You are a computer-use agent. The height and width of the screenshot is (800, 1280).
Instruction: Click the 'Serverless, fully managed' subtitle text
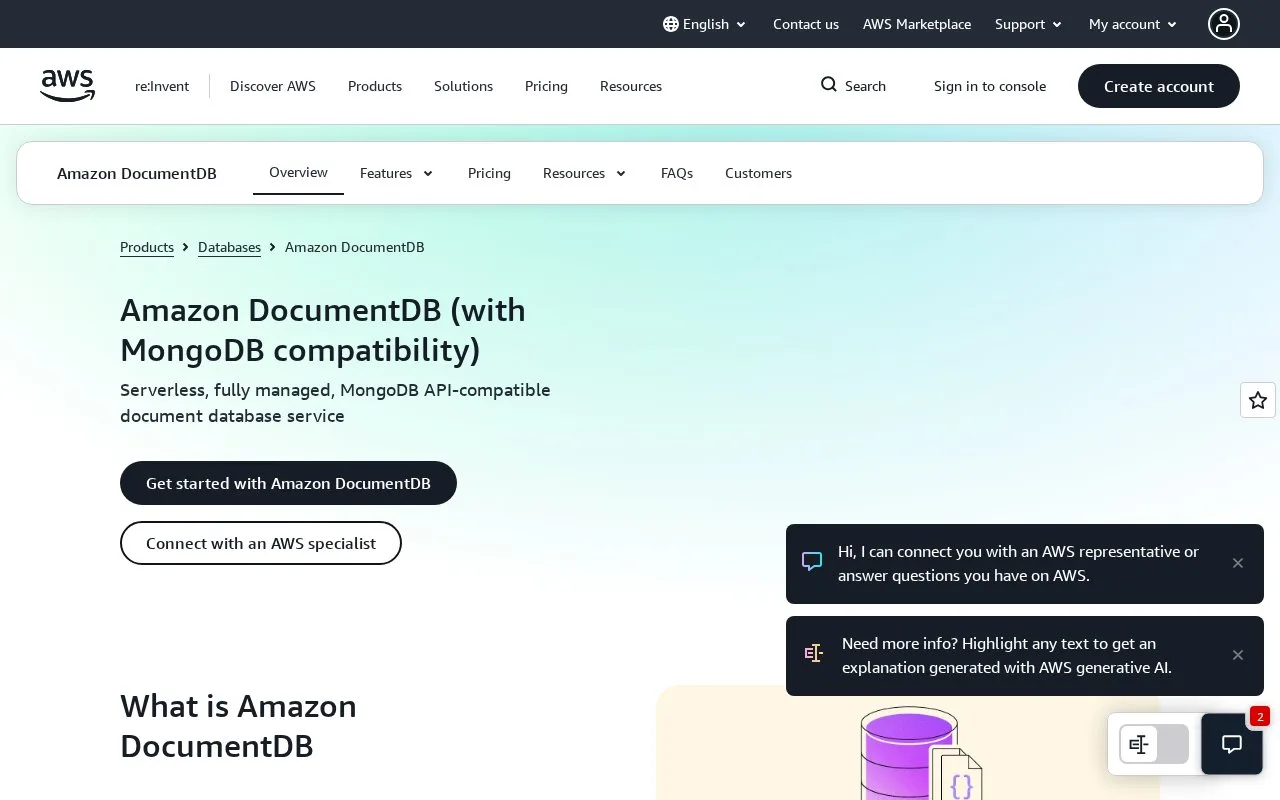(335, 403)
